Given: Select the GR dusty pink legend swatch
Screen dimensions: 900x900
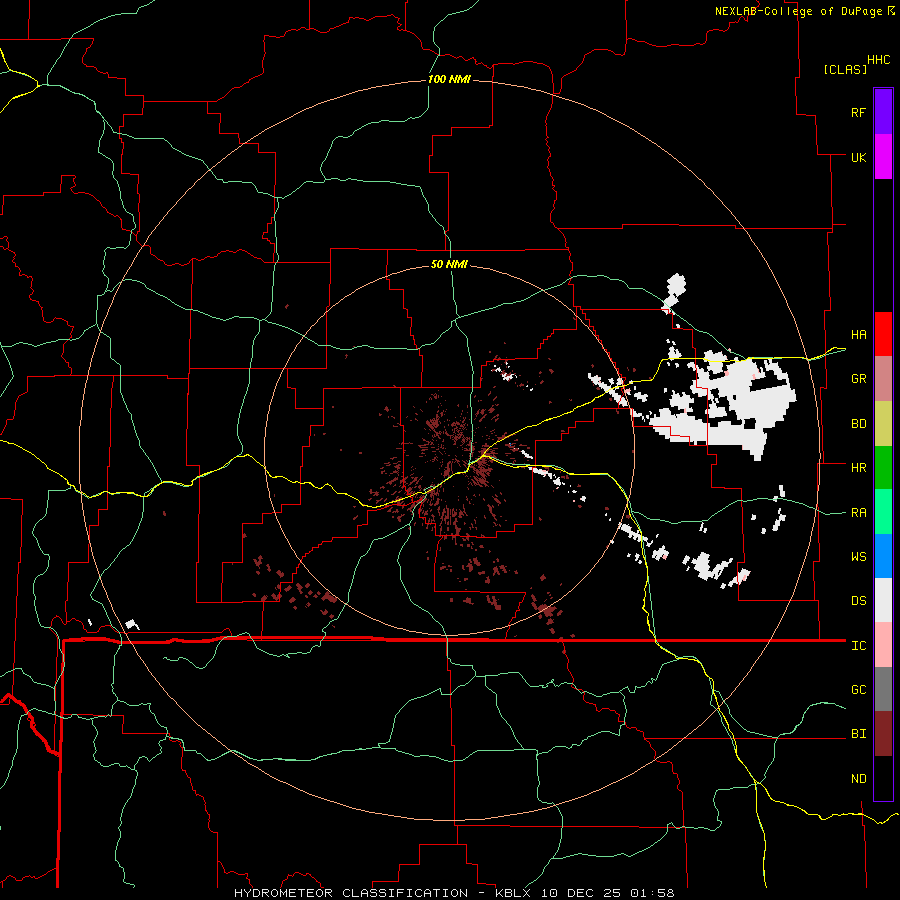Looking at the screenshot, I should [x=883, y=379].
